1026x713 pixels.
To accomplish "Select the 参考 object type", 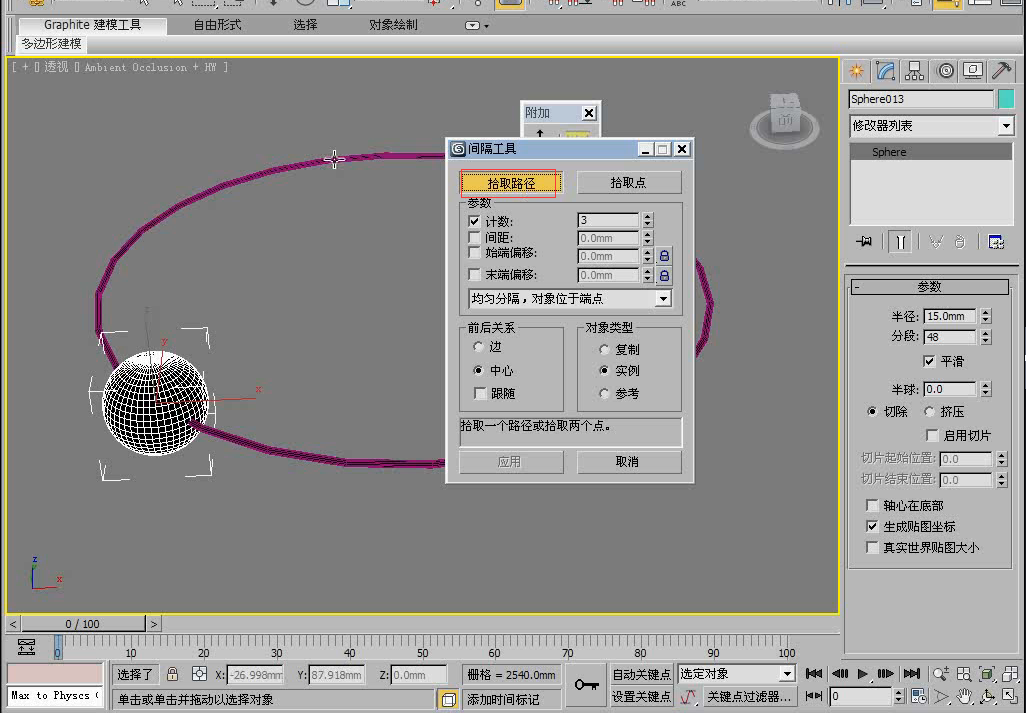I will [x=604, y=394].
